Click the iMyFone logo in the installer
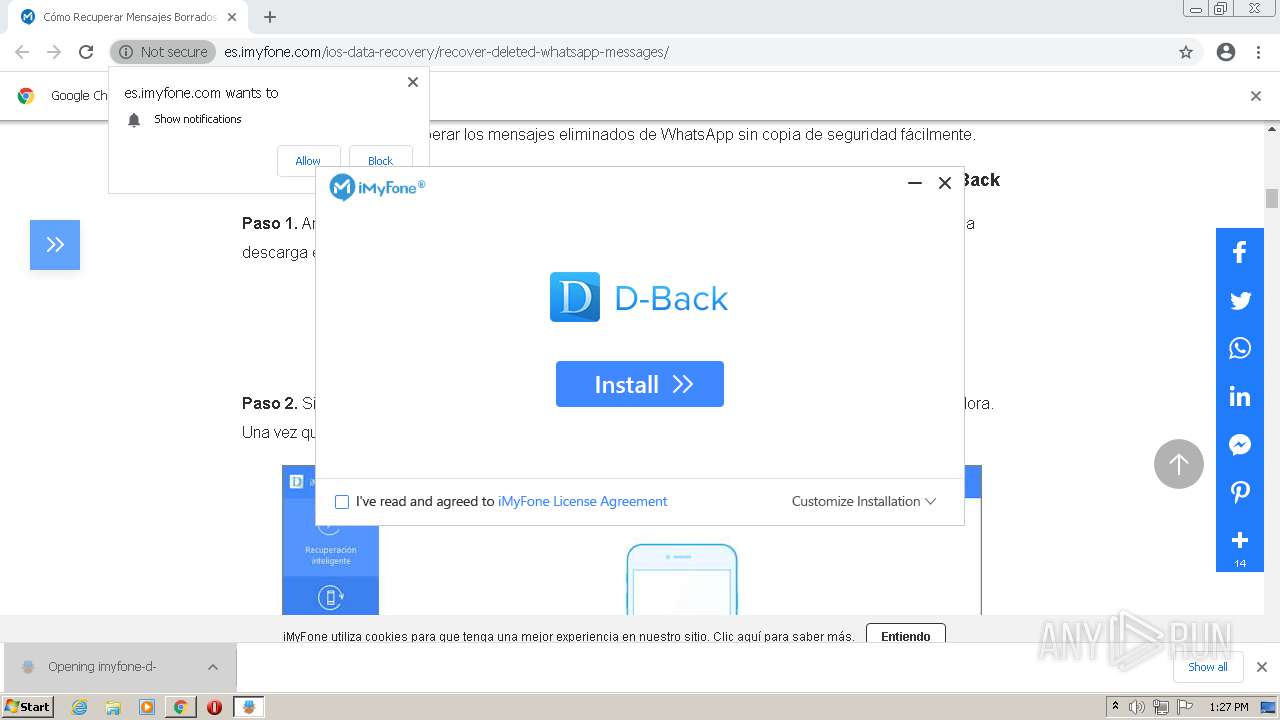Image resolution: width=1280 pixels, height=720 pixels. 378,187
